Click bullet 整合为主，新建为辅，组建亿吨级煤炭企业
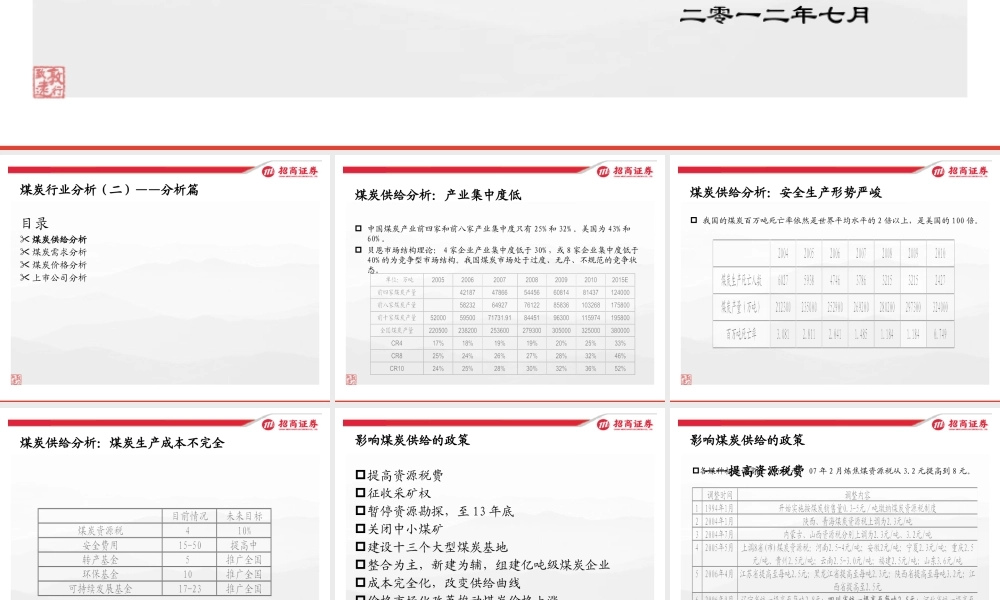The image size is (1000, 600). [489, 565]
